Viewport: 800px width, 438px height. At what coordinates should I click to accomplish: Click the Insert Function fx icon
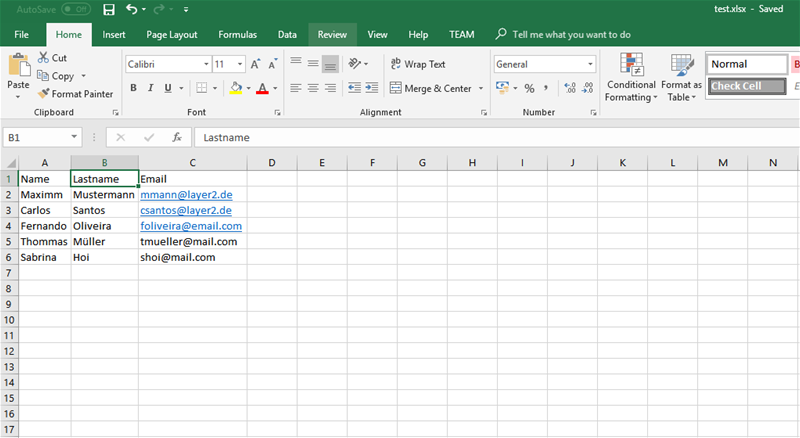pyautogui.click(x=177, y=137)
